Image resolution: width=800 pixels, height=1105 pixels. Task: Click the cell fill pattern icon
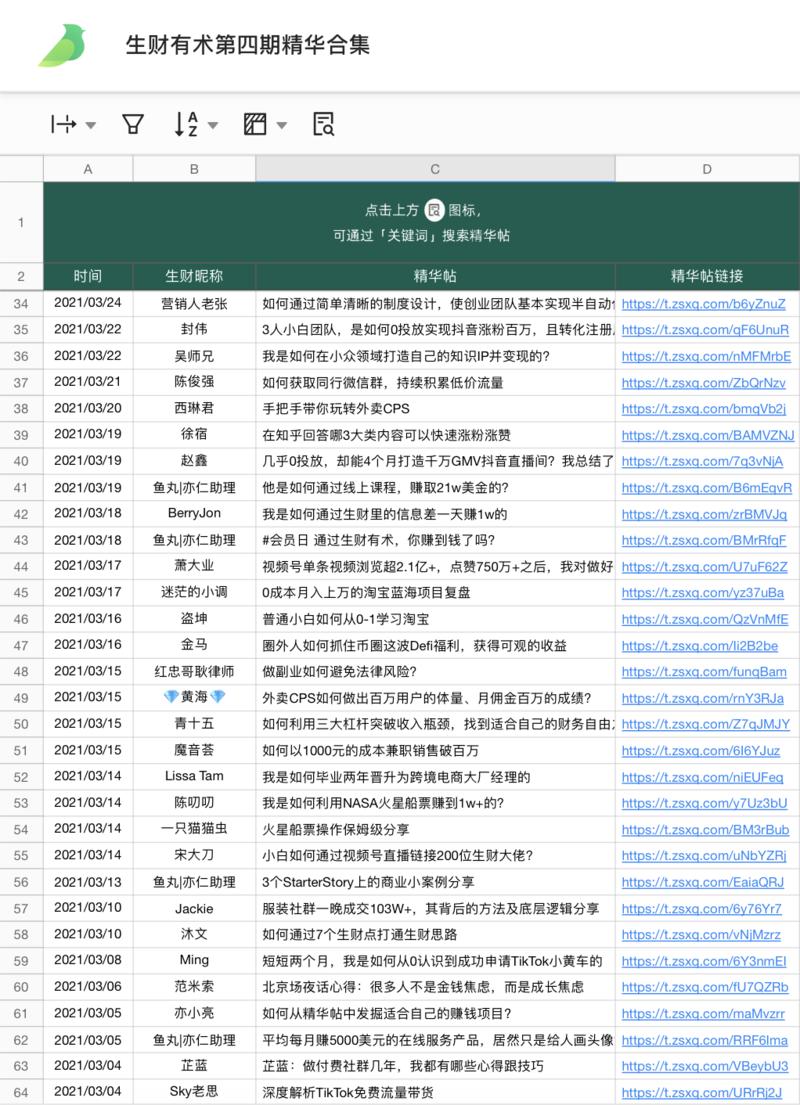[x=256, y=123]
